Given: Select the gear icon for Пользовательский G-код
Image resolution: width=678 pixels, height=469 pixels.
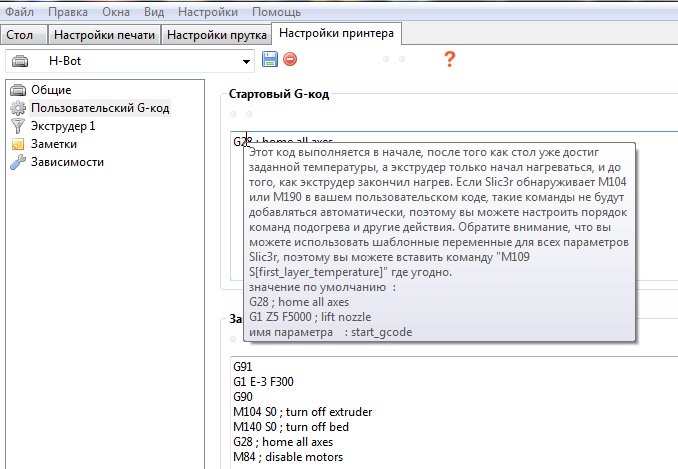Looking at the screenshot, I should pos(18,108).
